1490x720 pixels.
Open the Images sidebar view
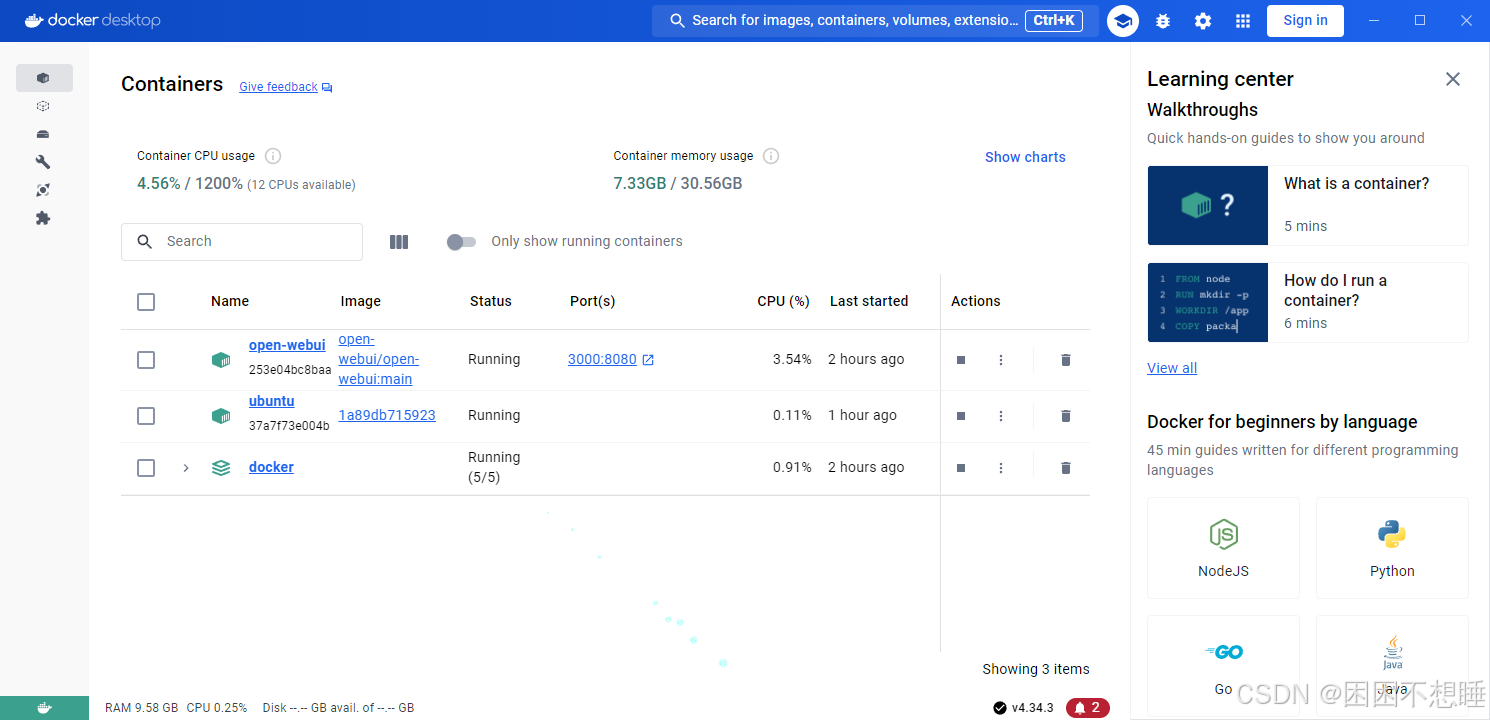pos(43,106)
